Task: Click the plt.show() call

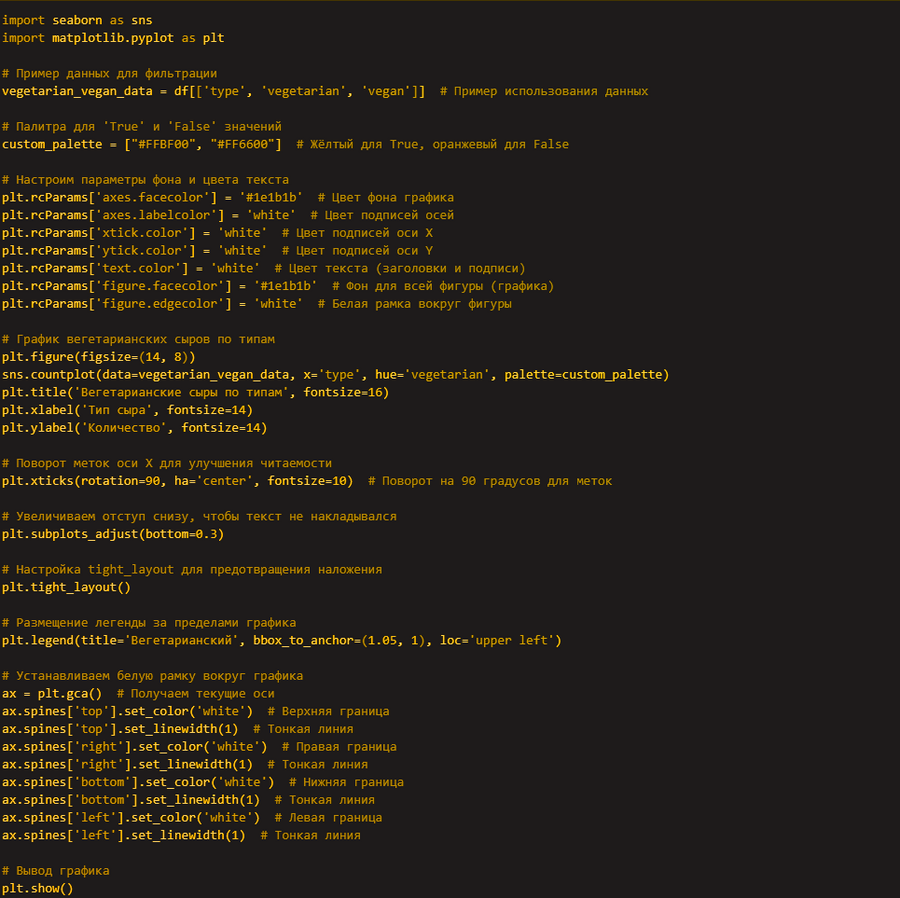Action: pyautogui.click(x=38, y=888)
